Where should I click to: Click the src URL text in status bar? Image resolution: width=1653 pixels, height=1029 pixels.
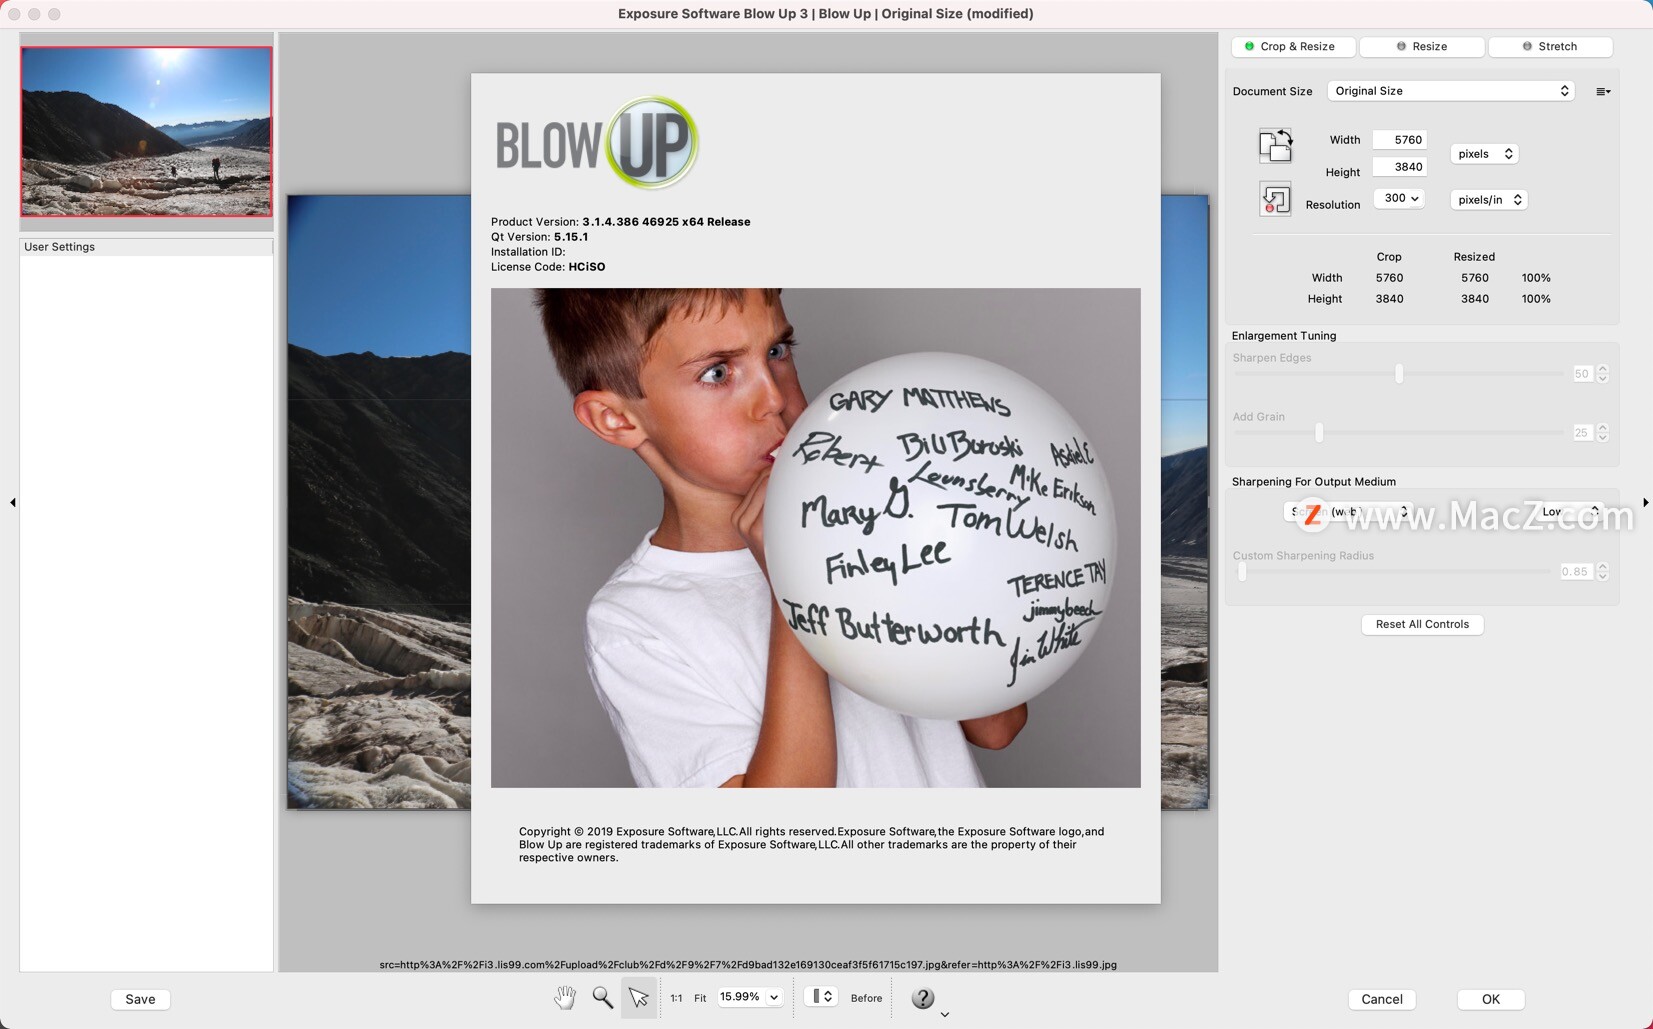point(748,965)
